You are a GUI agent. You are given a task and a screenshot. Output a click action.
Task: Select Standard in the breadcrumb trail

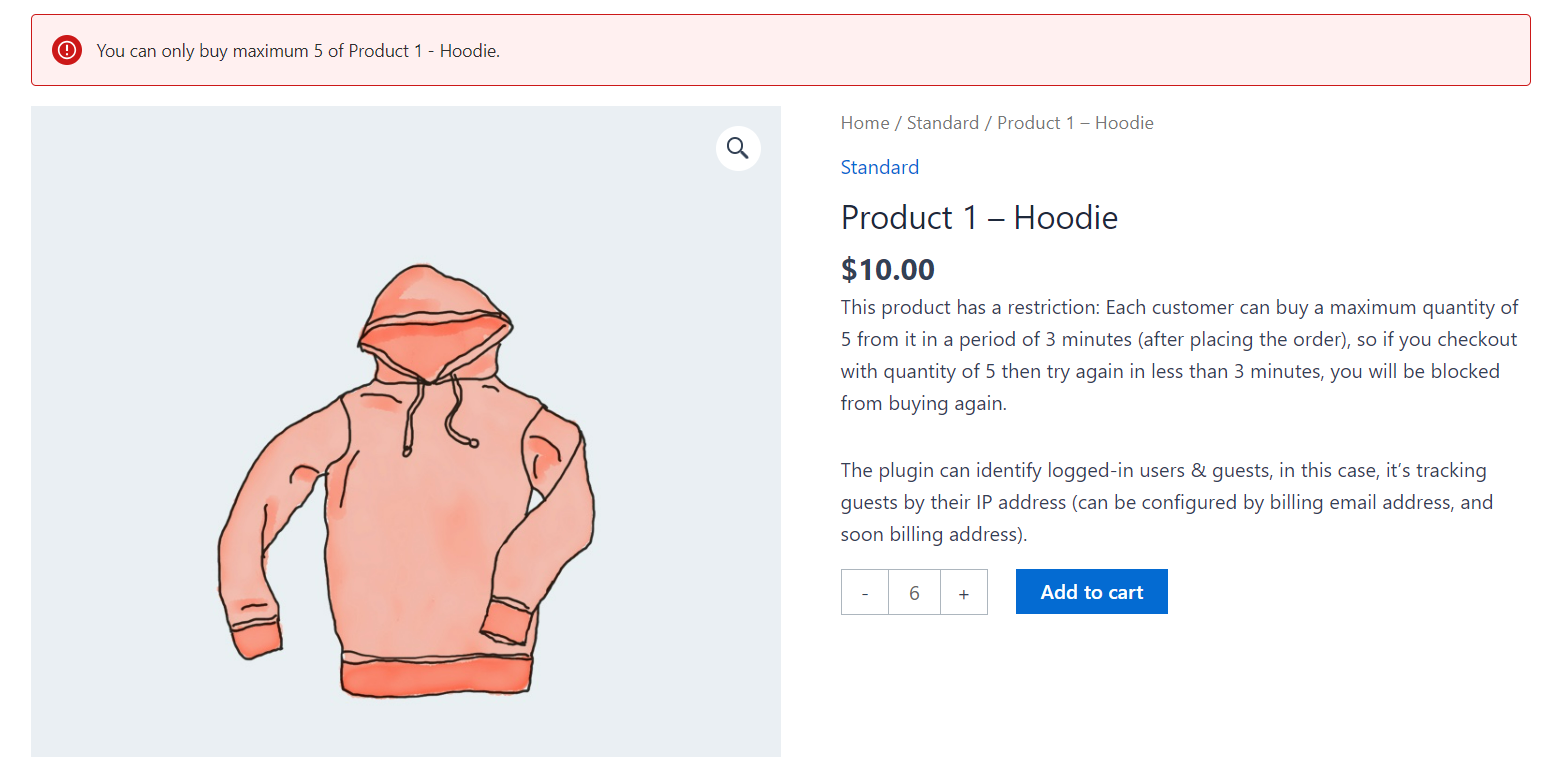pyautogui.click(x=942, y=122)
